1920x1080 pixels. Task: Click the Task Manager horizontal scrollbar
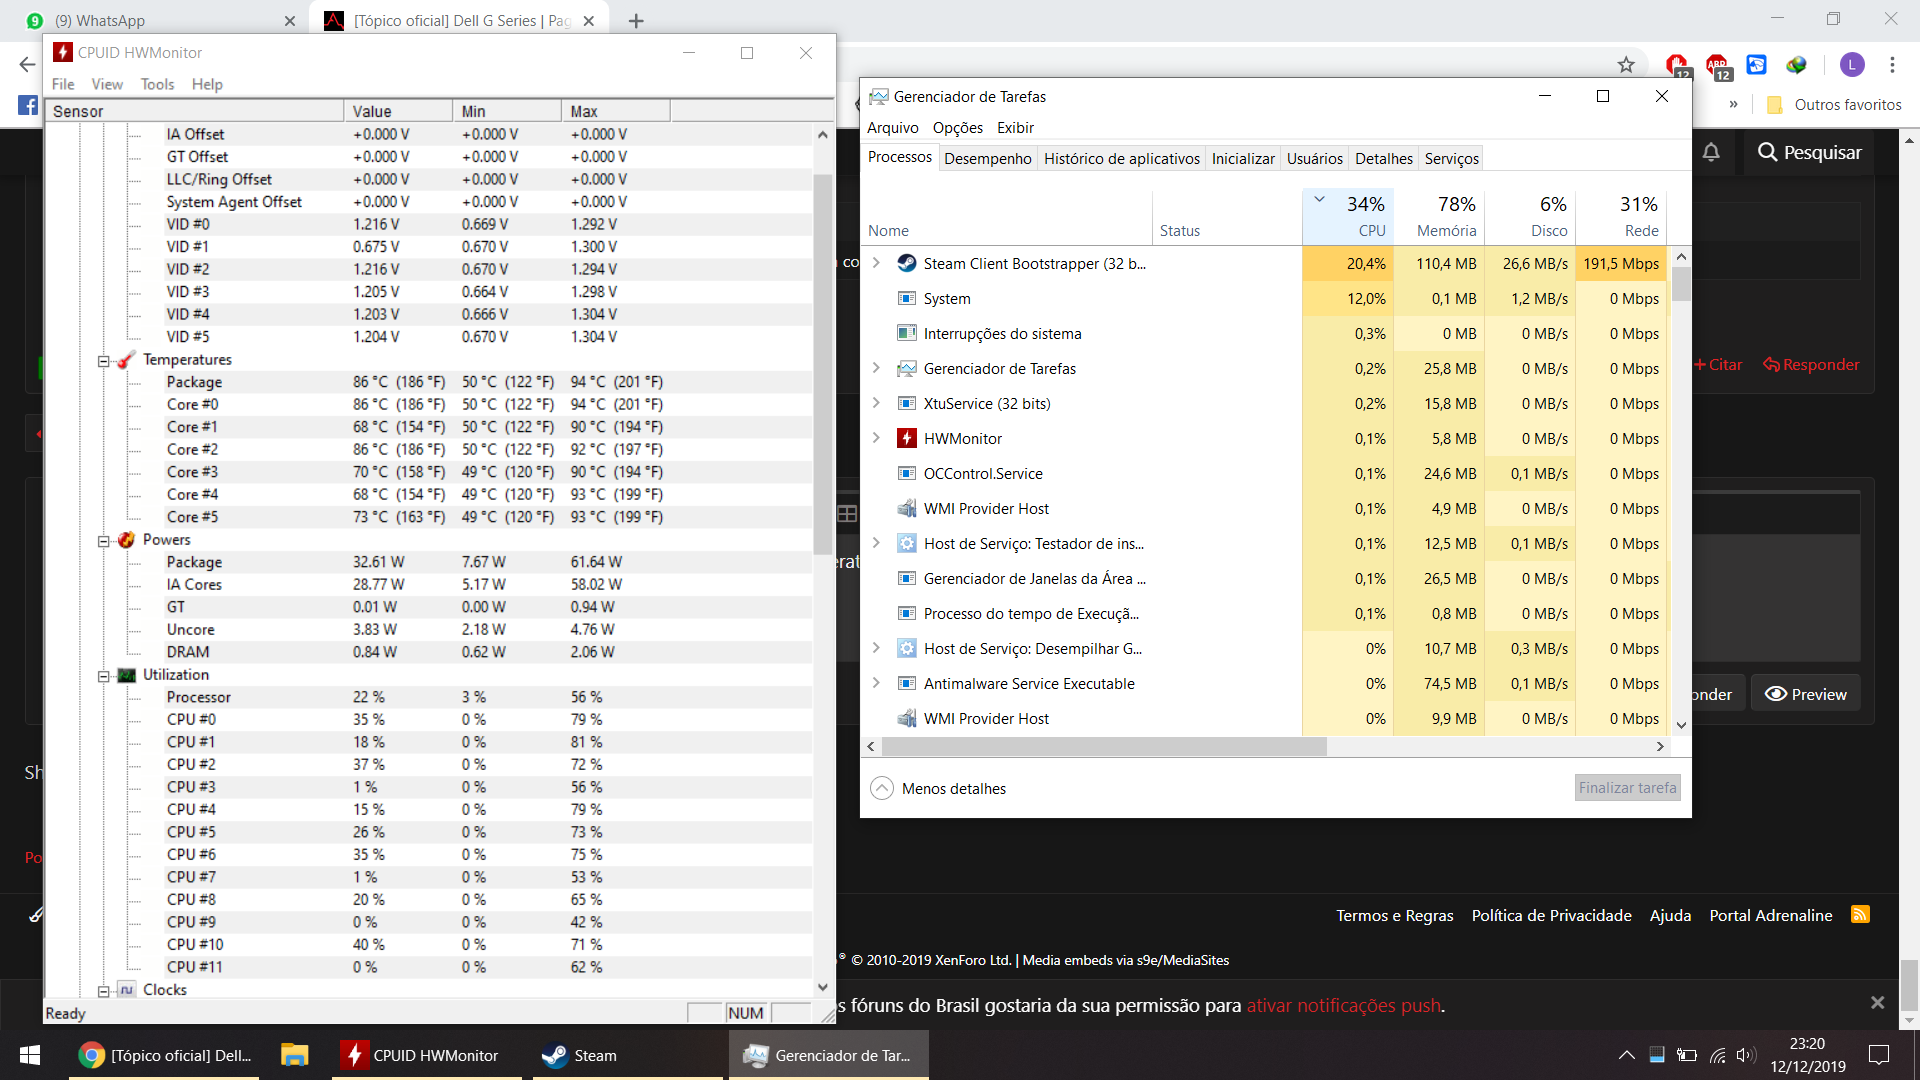pyautogui.click(x=1104, y=746)
